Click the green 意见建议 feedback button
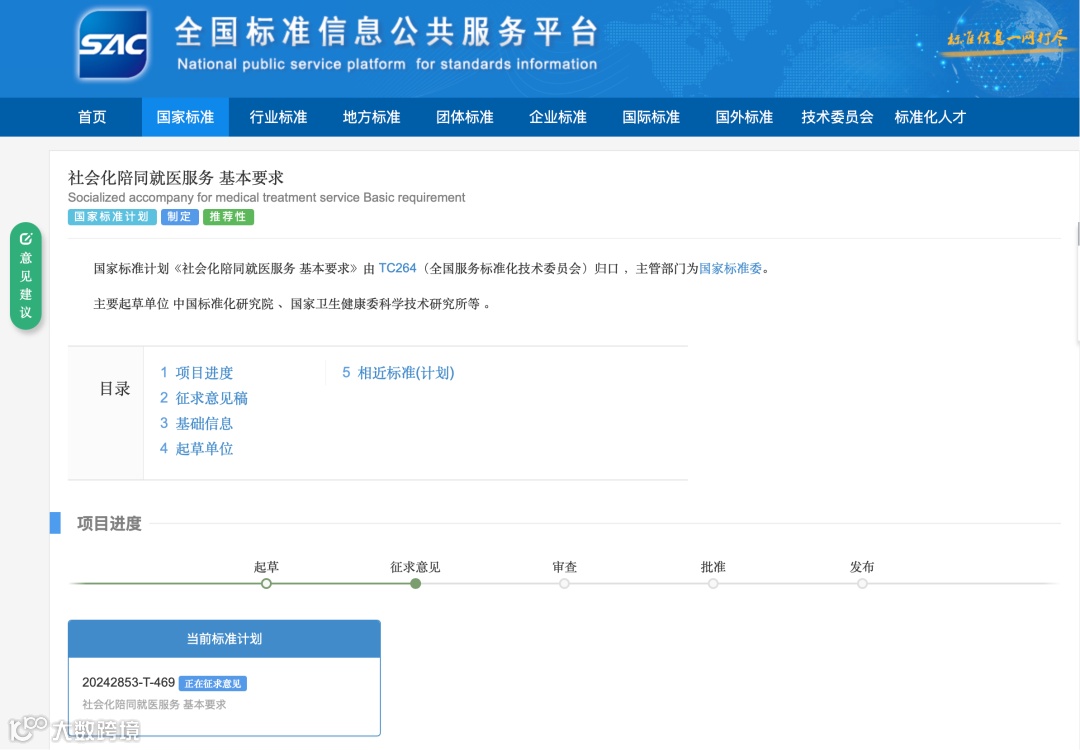Screen dimensions: 1080x750 (26, 275)
